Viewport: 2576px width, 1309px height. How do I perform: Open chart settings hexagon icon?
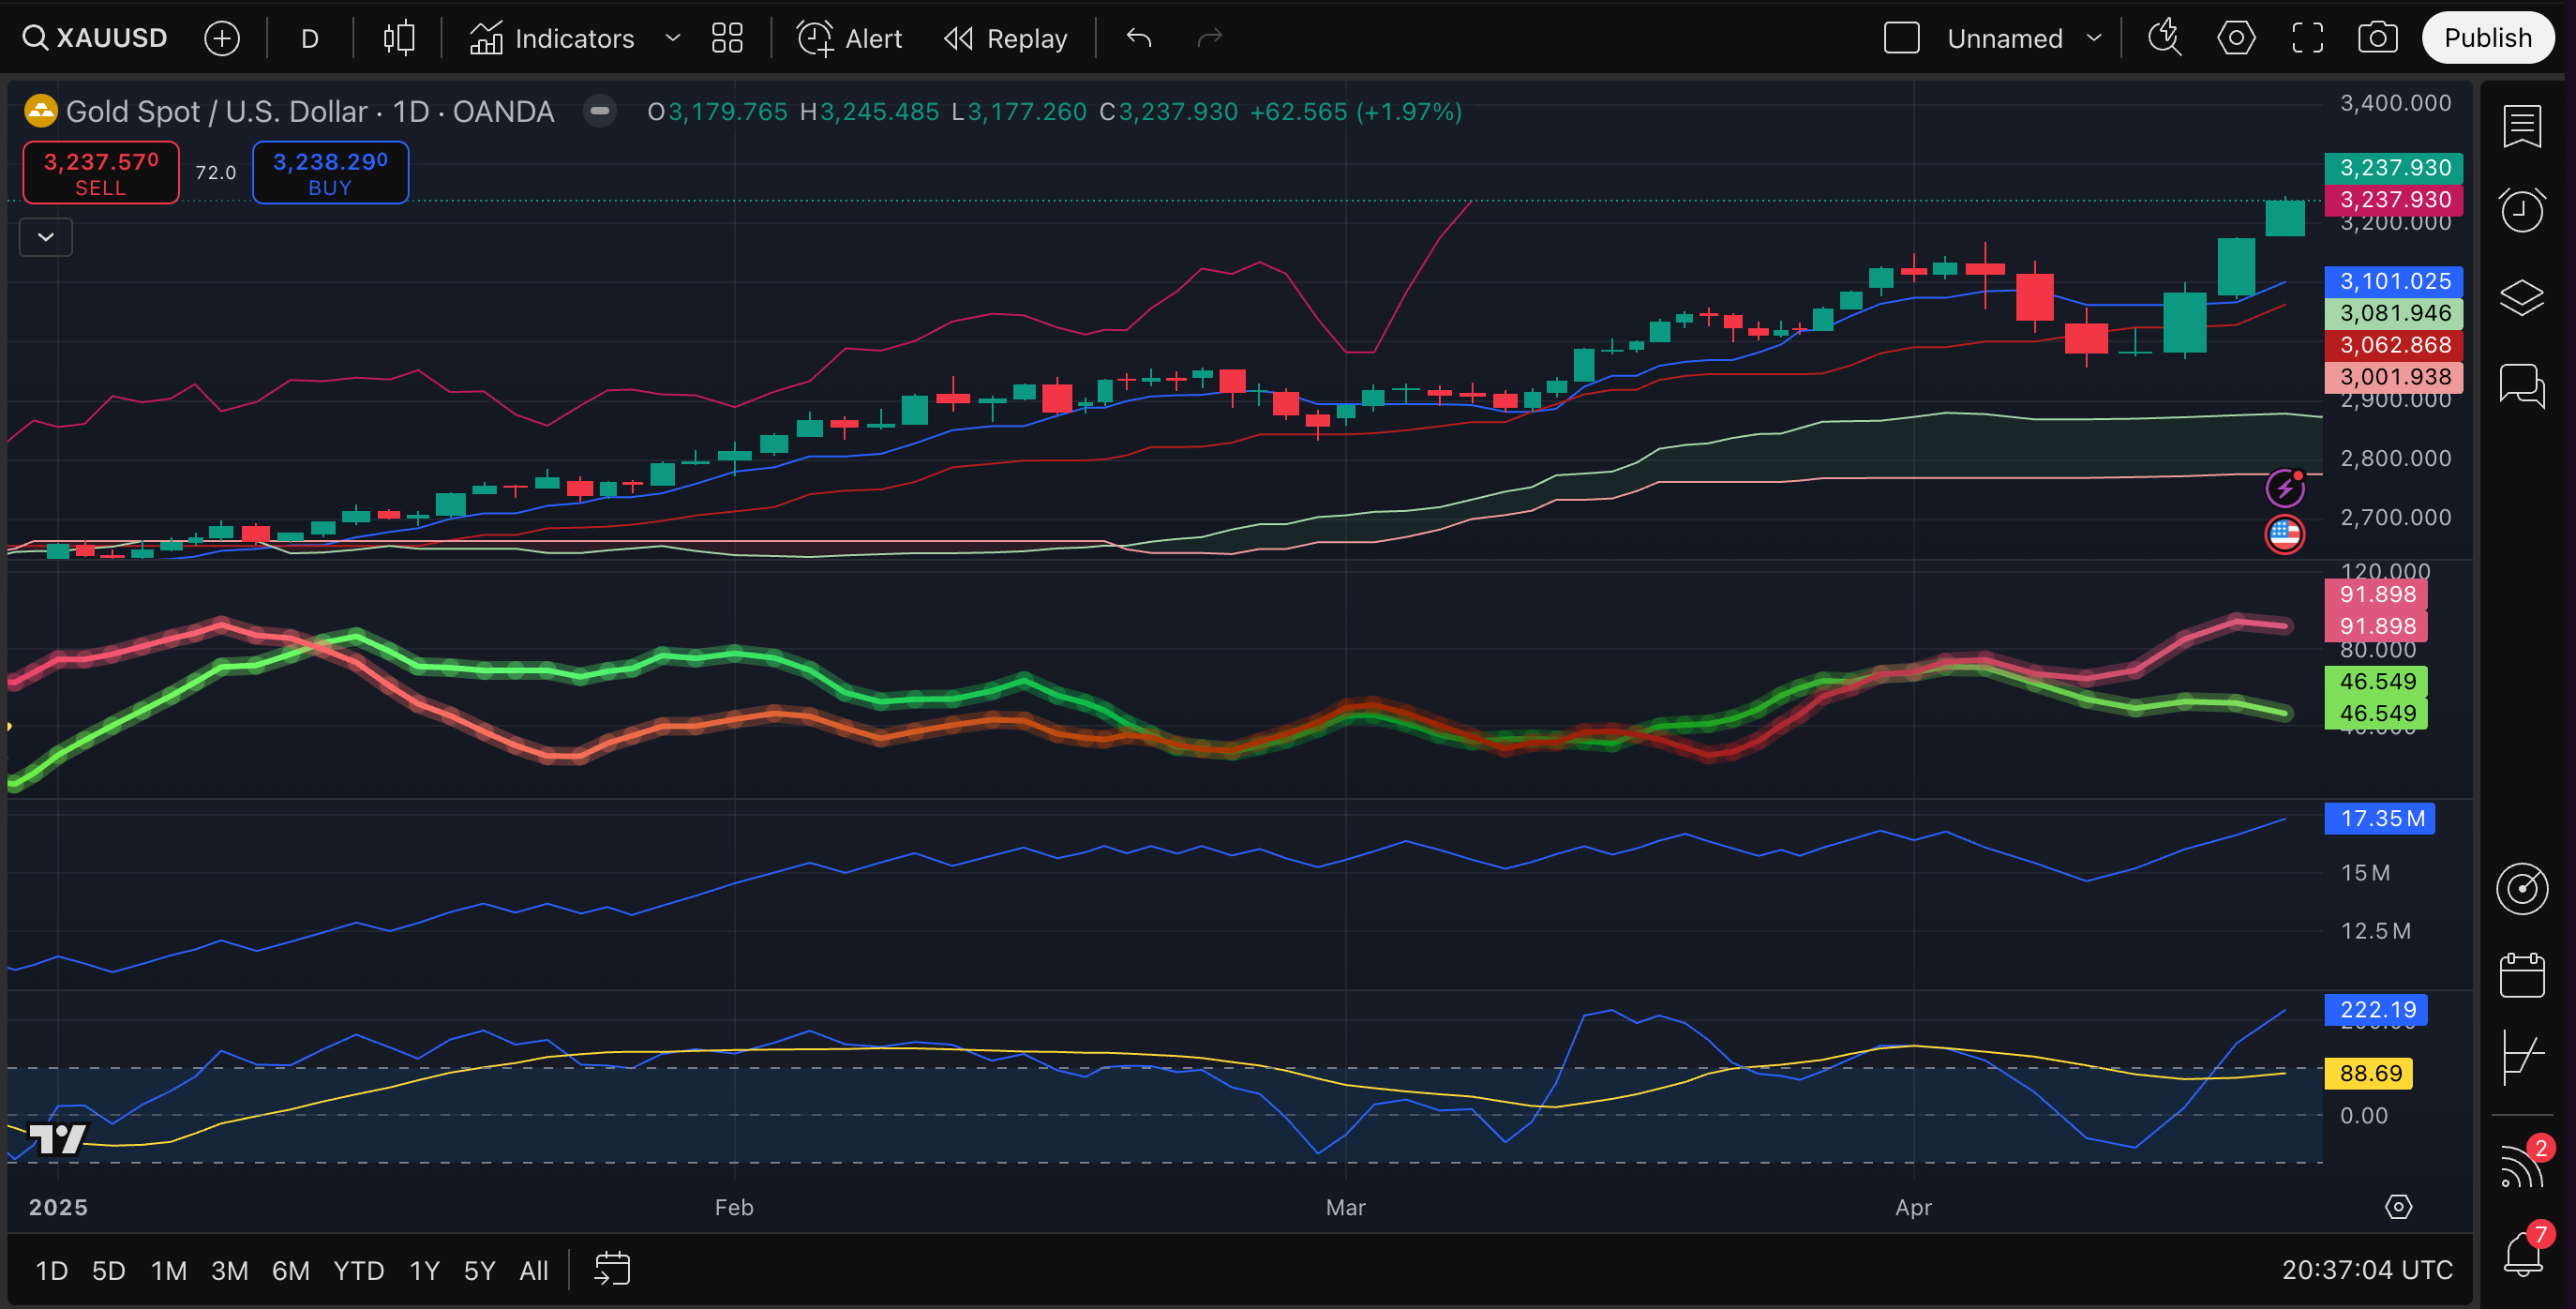tap(2236, 39)
